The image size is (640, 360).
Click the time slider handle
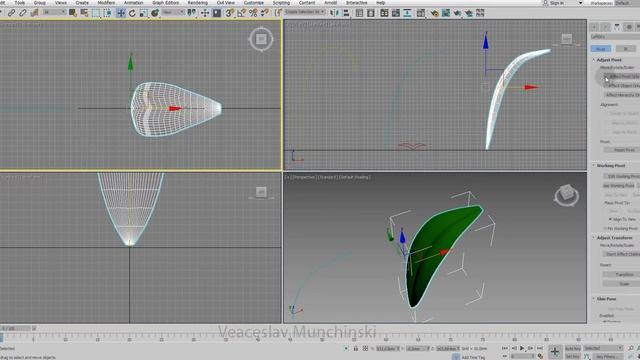pos(16,328)
